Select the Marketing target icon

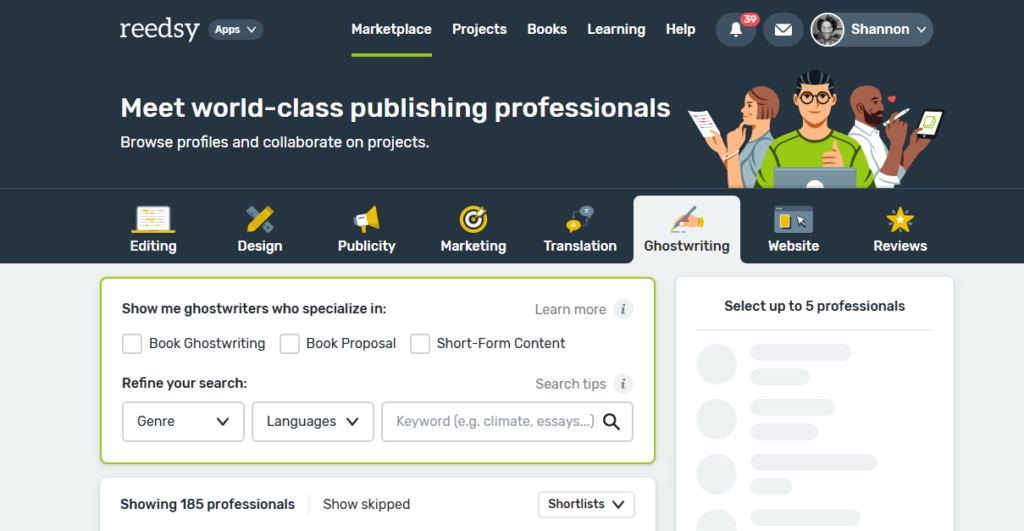click(x=473, y=219)
